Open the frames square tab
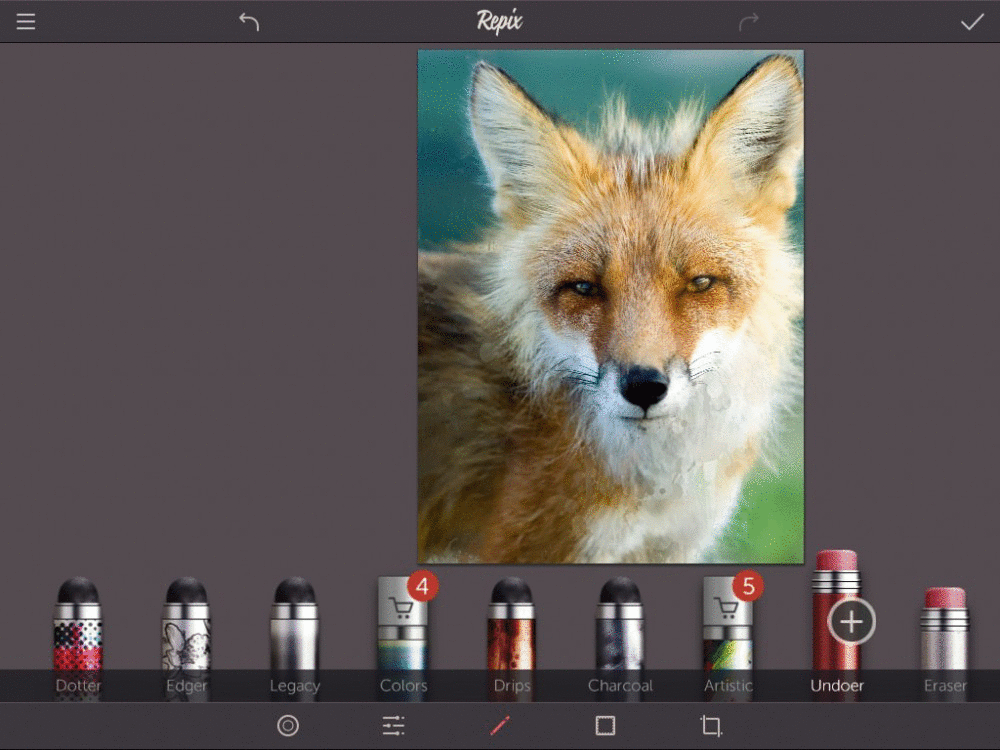1000x750 pixels. 605,726
